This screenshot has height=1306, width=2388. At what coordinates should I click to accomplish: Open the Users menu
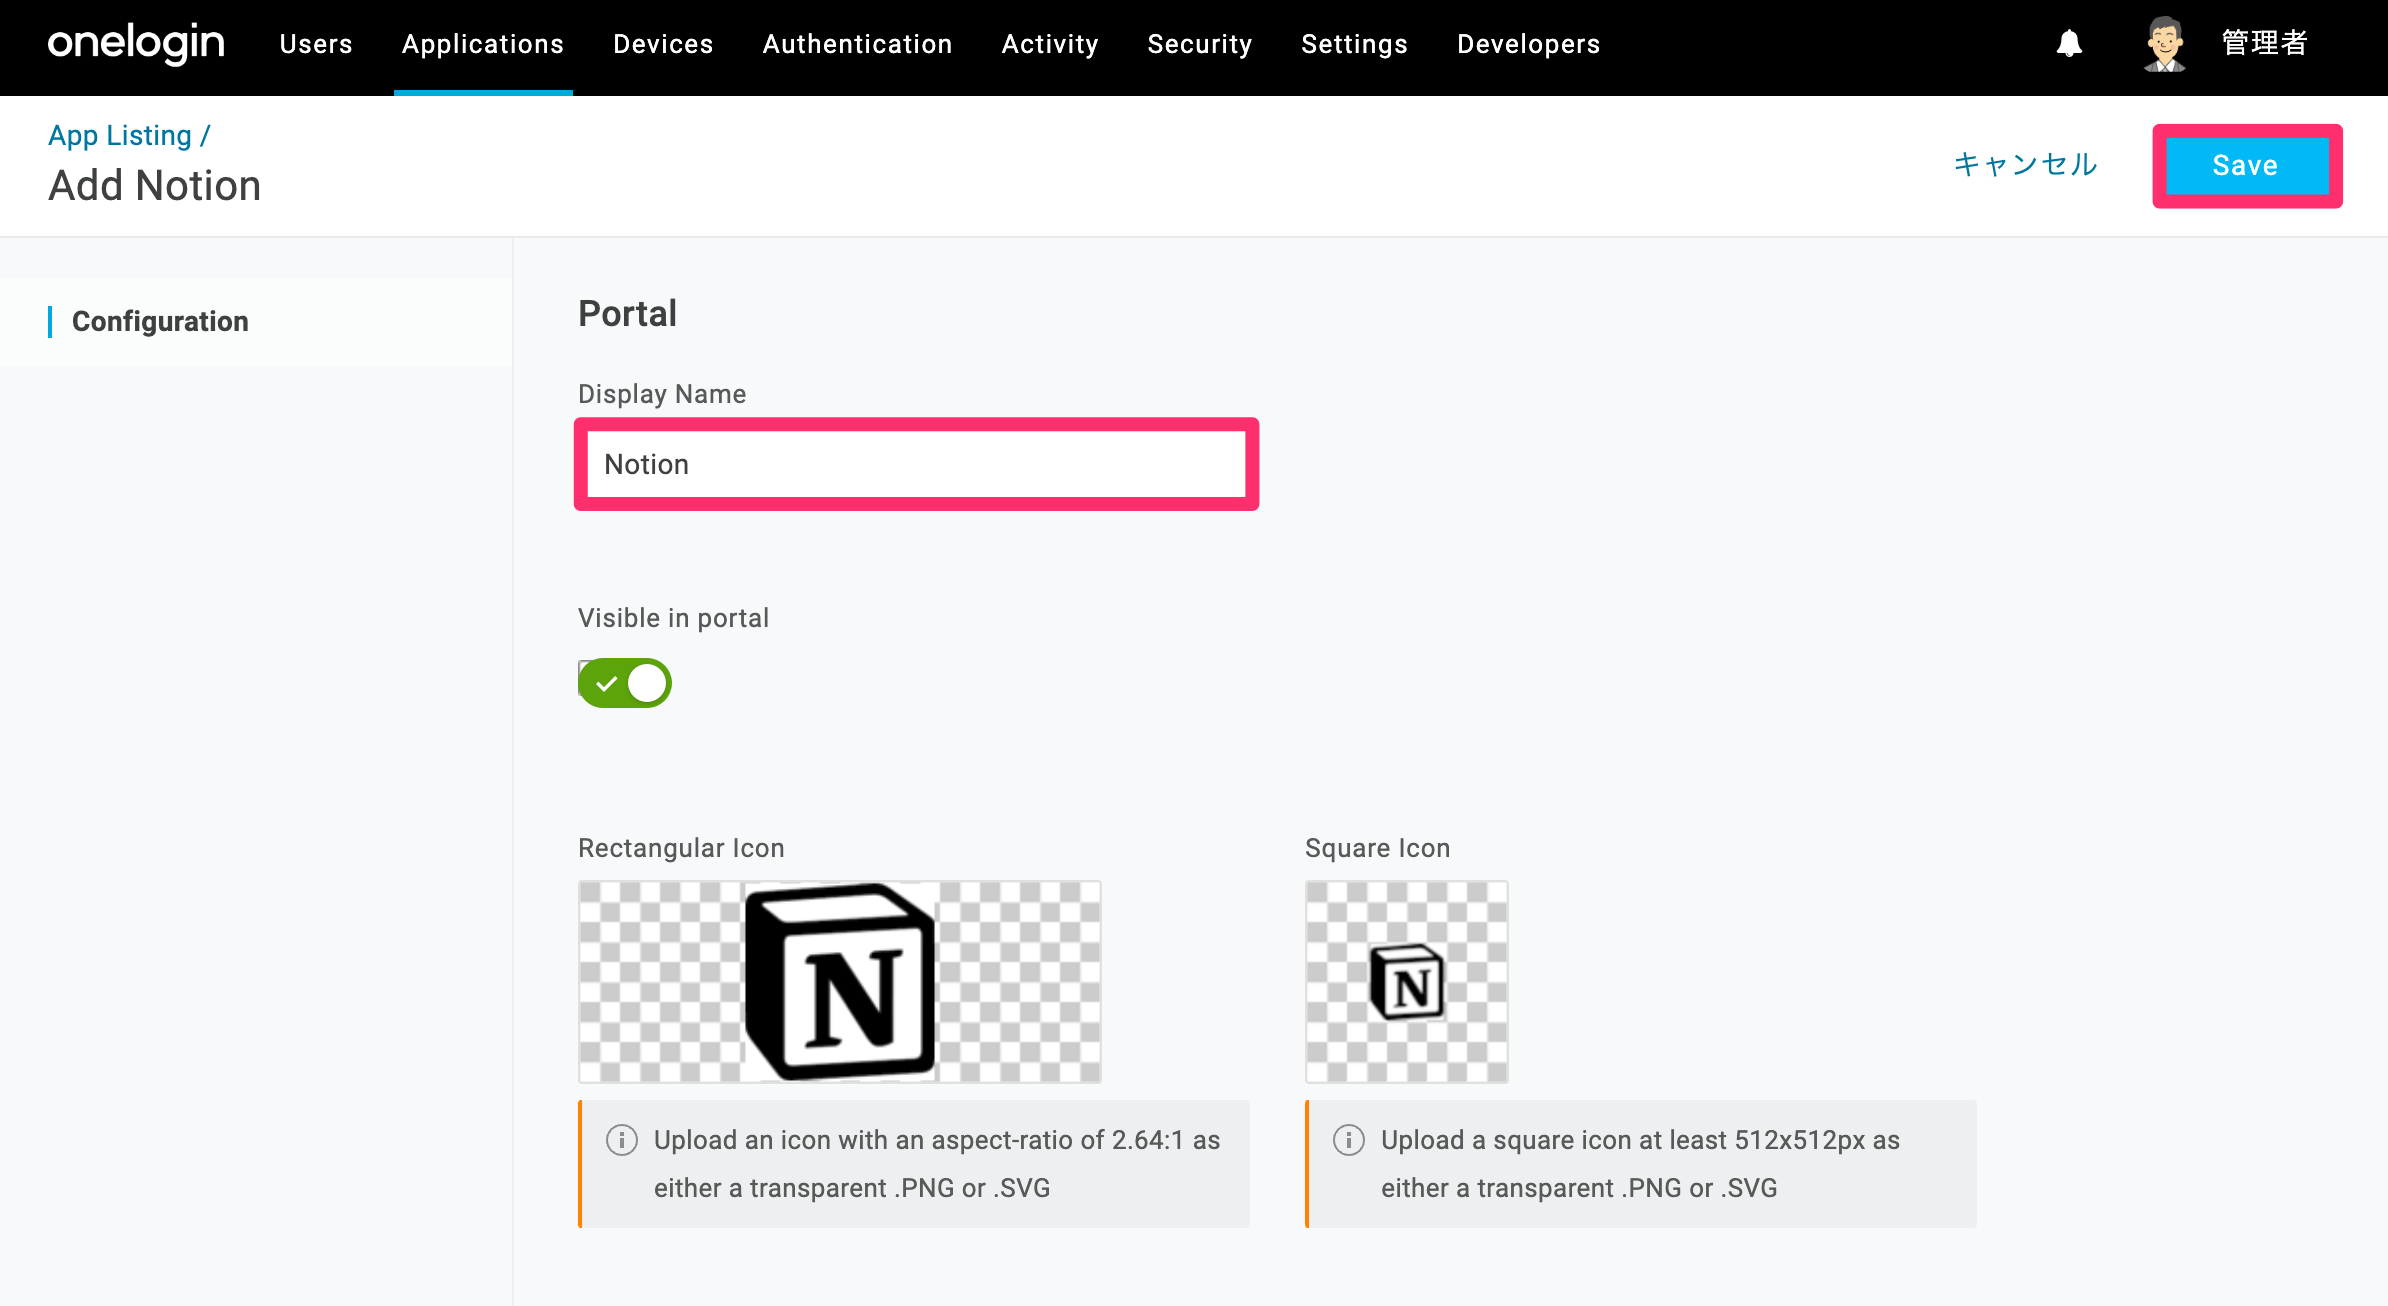tap(316, 44)
